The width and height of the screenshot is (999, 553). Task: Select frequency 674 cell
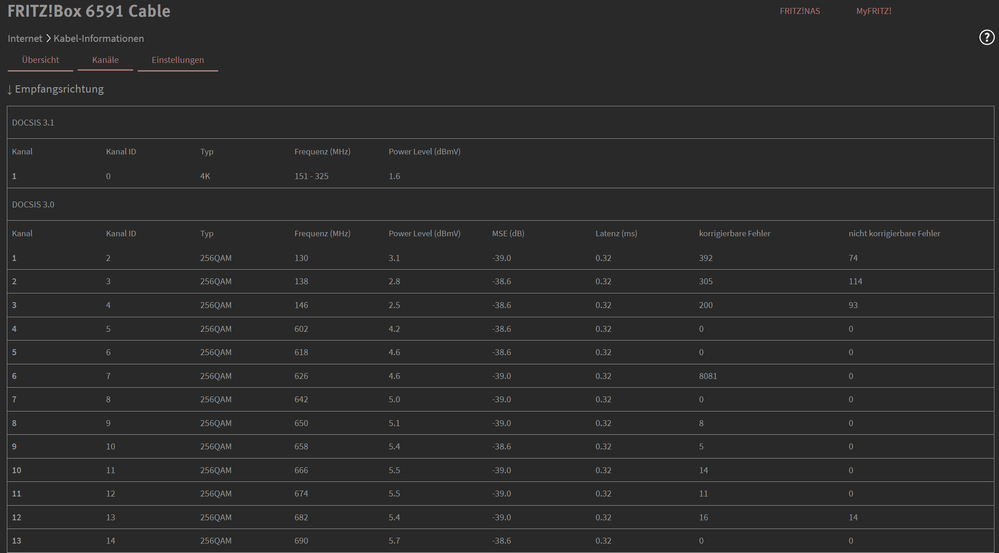pos(301,494)
